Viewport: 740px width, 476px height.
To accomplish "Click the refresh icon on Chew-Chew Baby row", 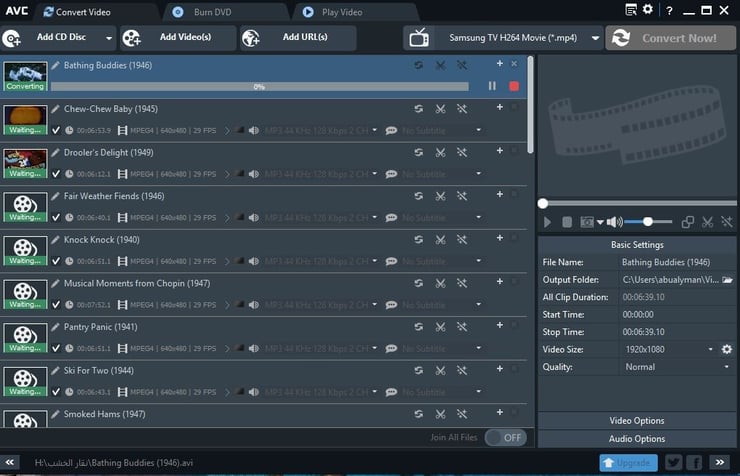I will [419, 109].
